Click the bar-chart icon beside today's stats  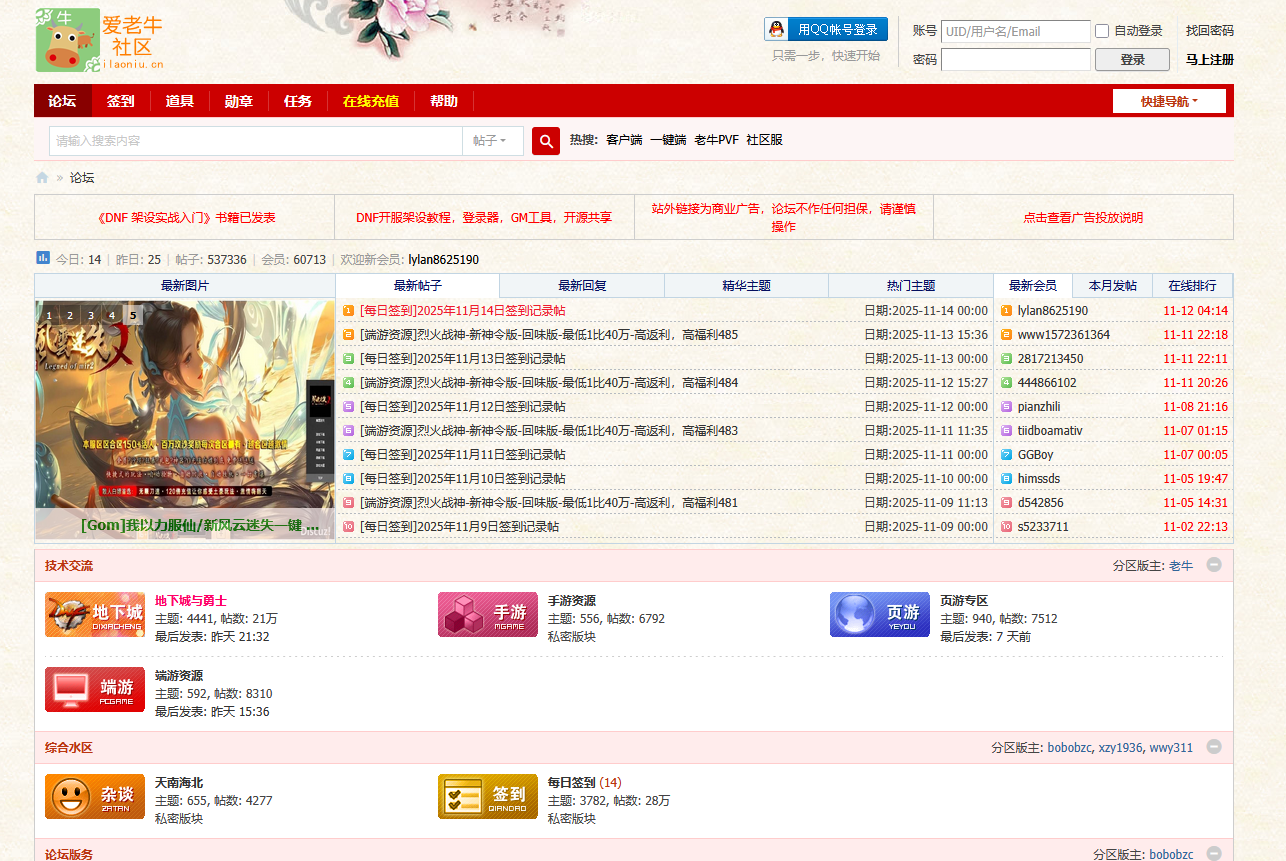click(42, 257)
